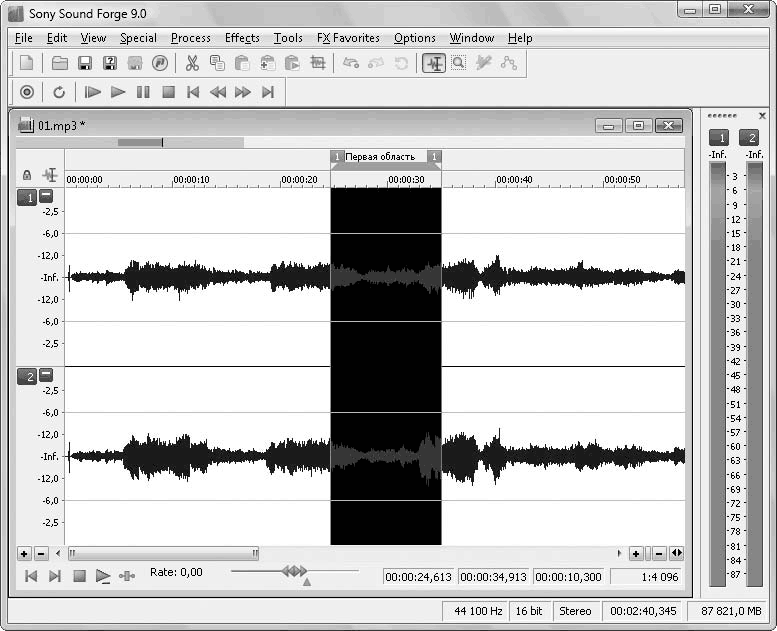Create a new file with blank page icon

pos(27,63)
